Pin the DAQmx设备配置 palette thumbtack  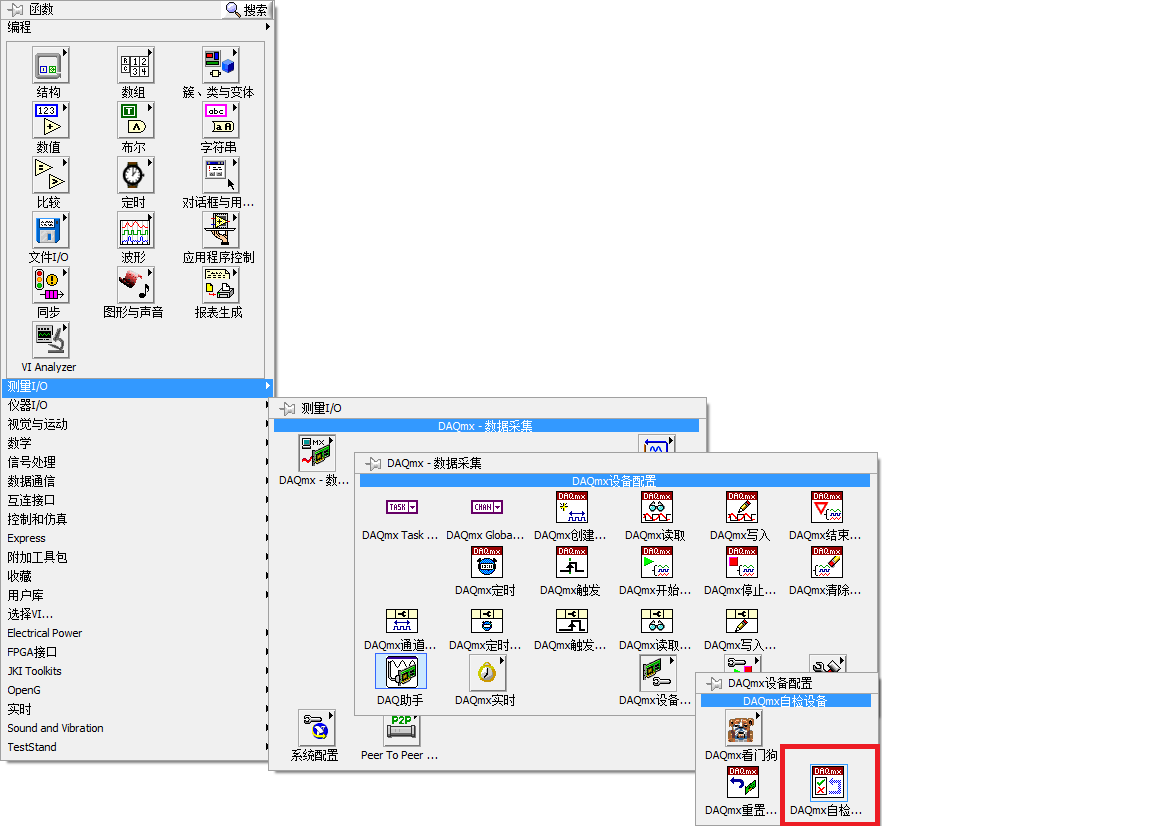point(714,683)
